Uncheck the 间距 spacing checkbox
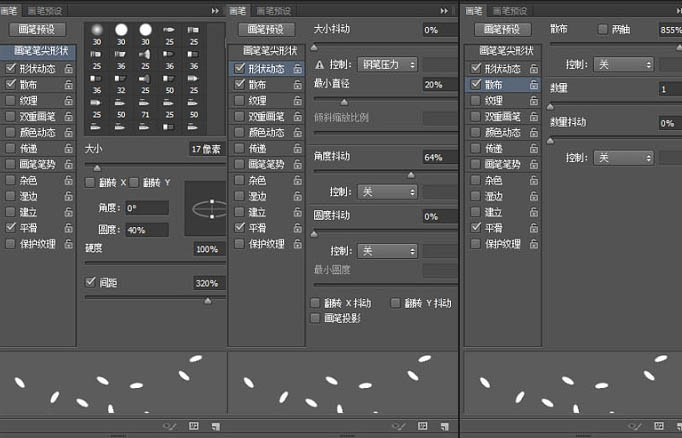 (x=90, y=282)
